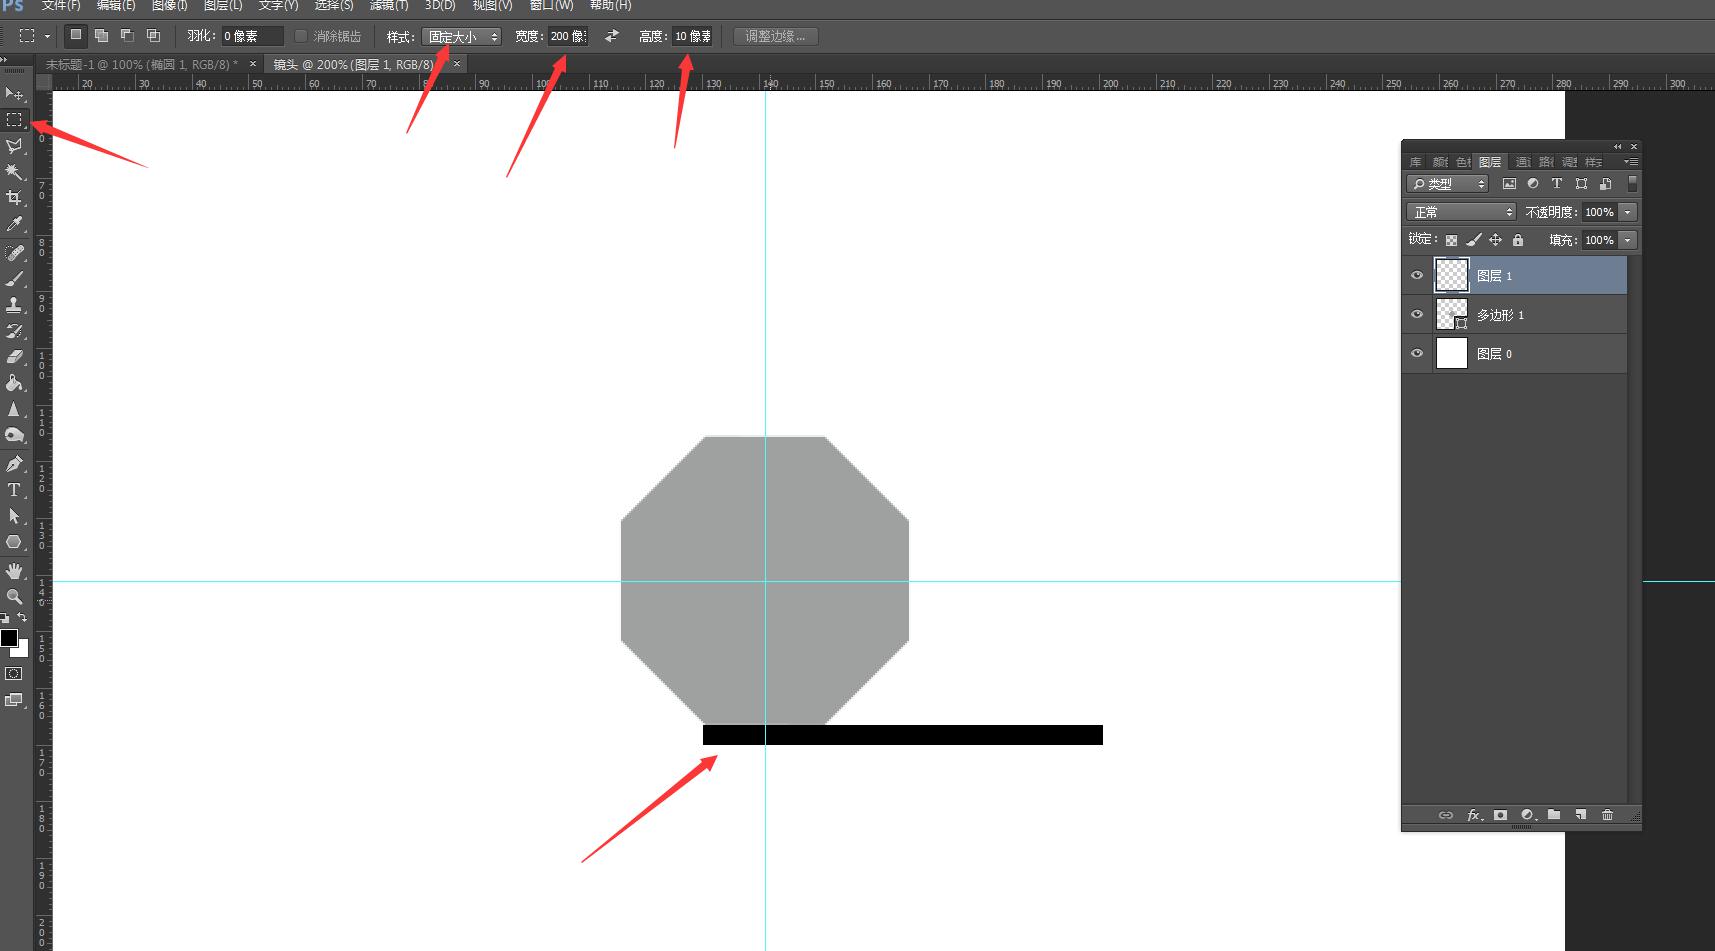The image size is (1715, 951).
Task: Toggle visibility of 图层 1
Action: click(x=1417, y=275)
